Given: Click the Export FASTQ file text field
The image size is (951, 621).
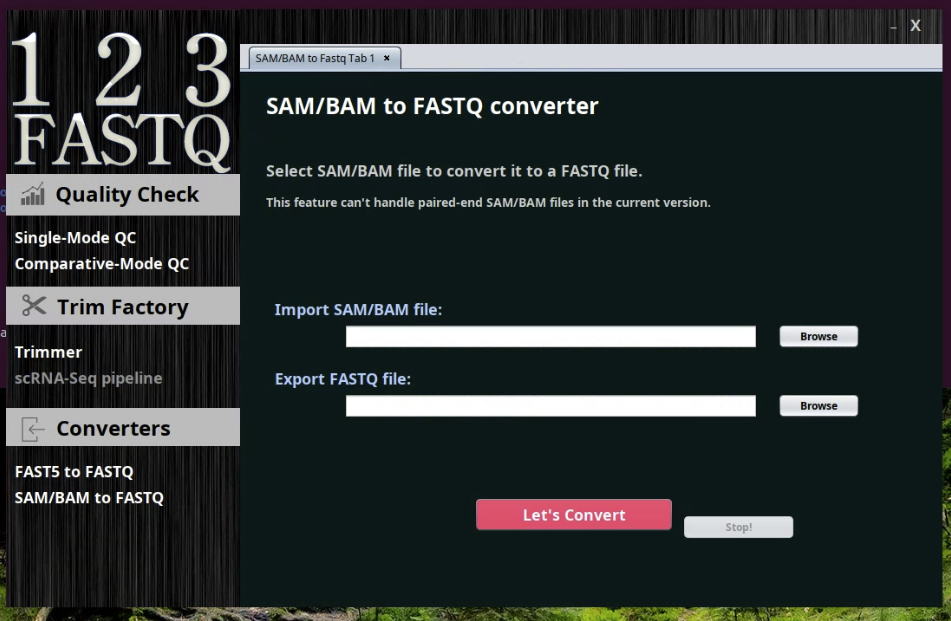Looking at the screenshot, I should click(550, 405).
